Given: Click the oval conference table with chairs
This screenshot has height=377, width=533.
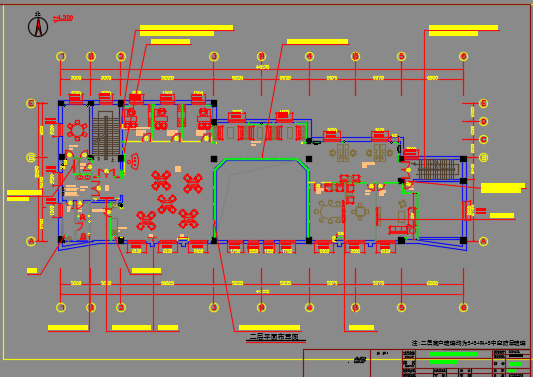Looking at the screenshot, I should 329,212.
